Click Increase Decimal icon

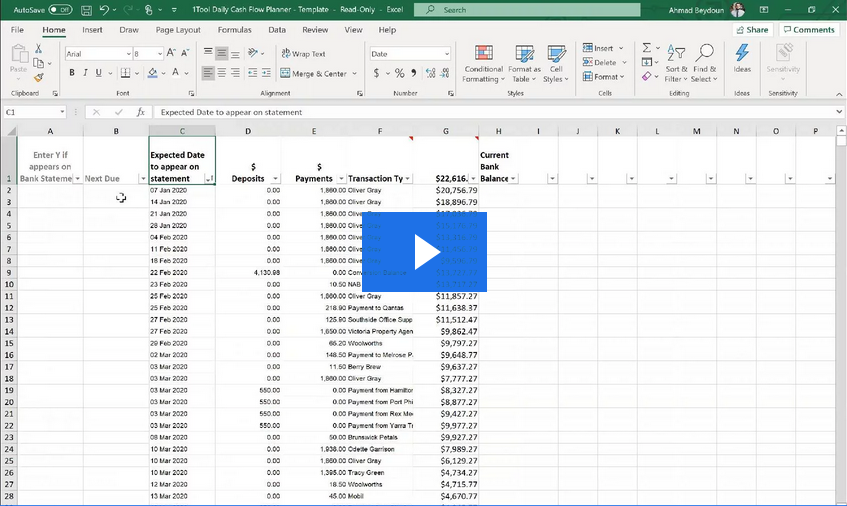(x=431, y=72)
